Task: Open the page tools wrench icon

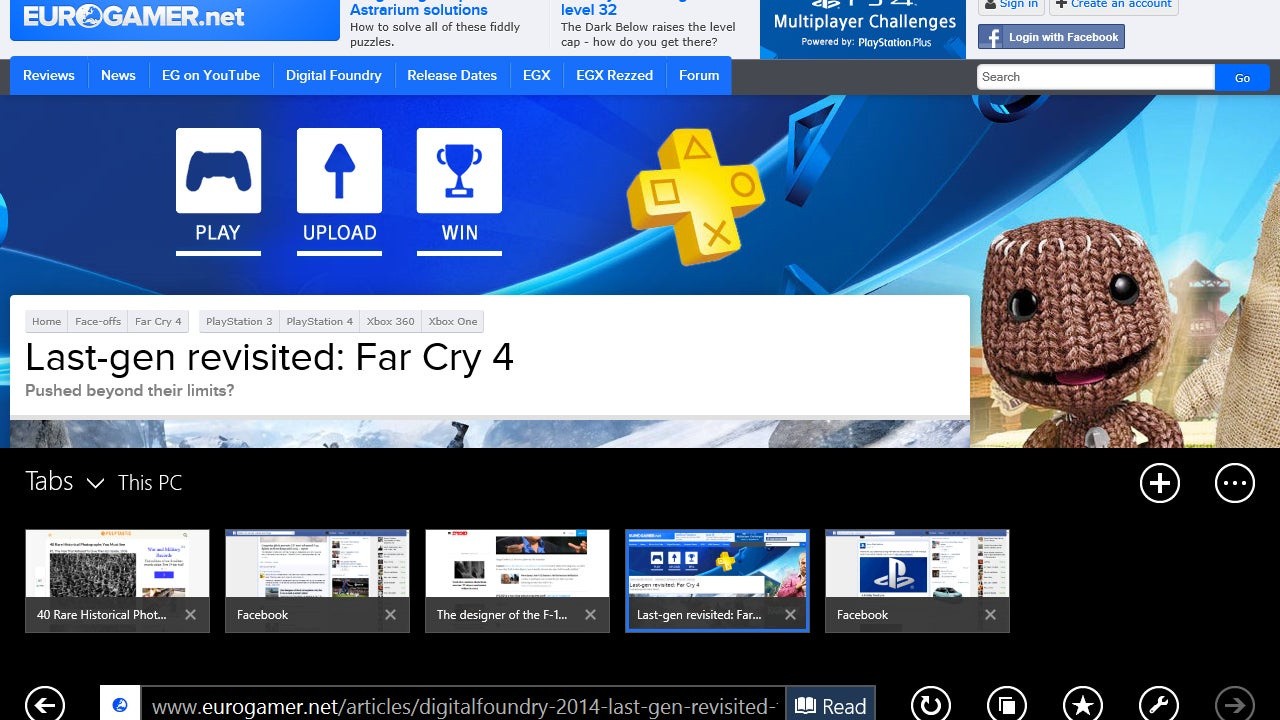Action: click(1159, 705)
